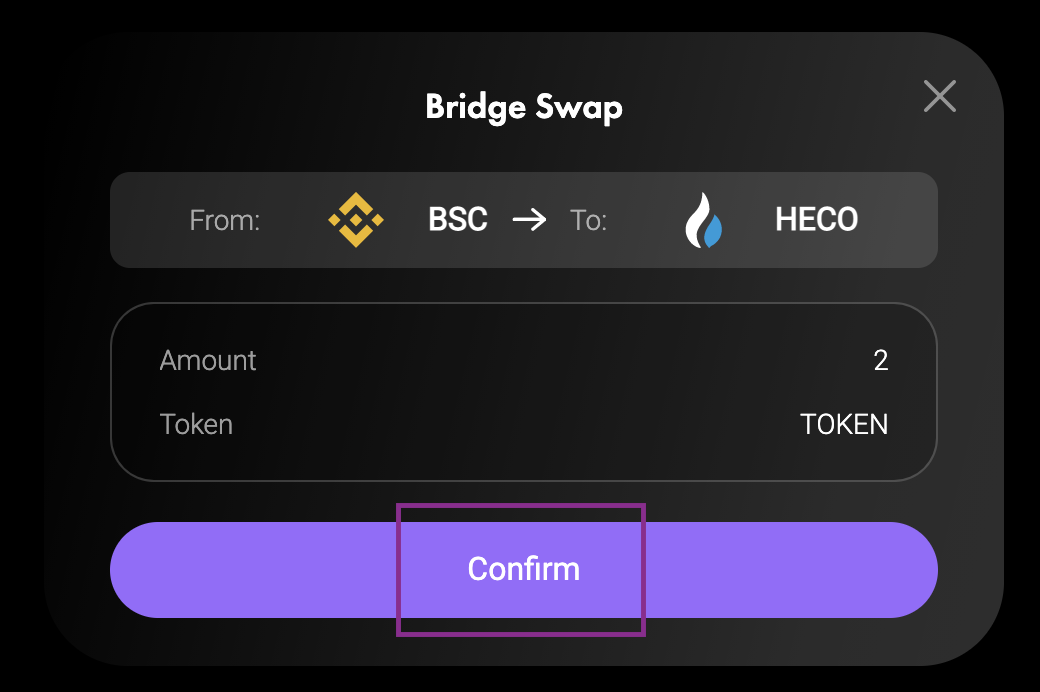Select the TOKEN value on the right
The height and width of the screenshot is (692, 1040).
845,424
